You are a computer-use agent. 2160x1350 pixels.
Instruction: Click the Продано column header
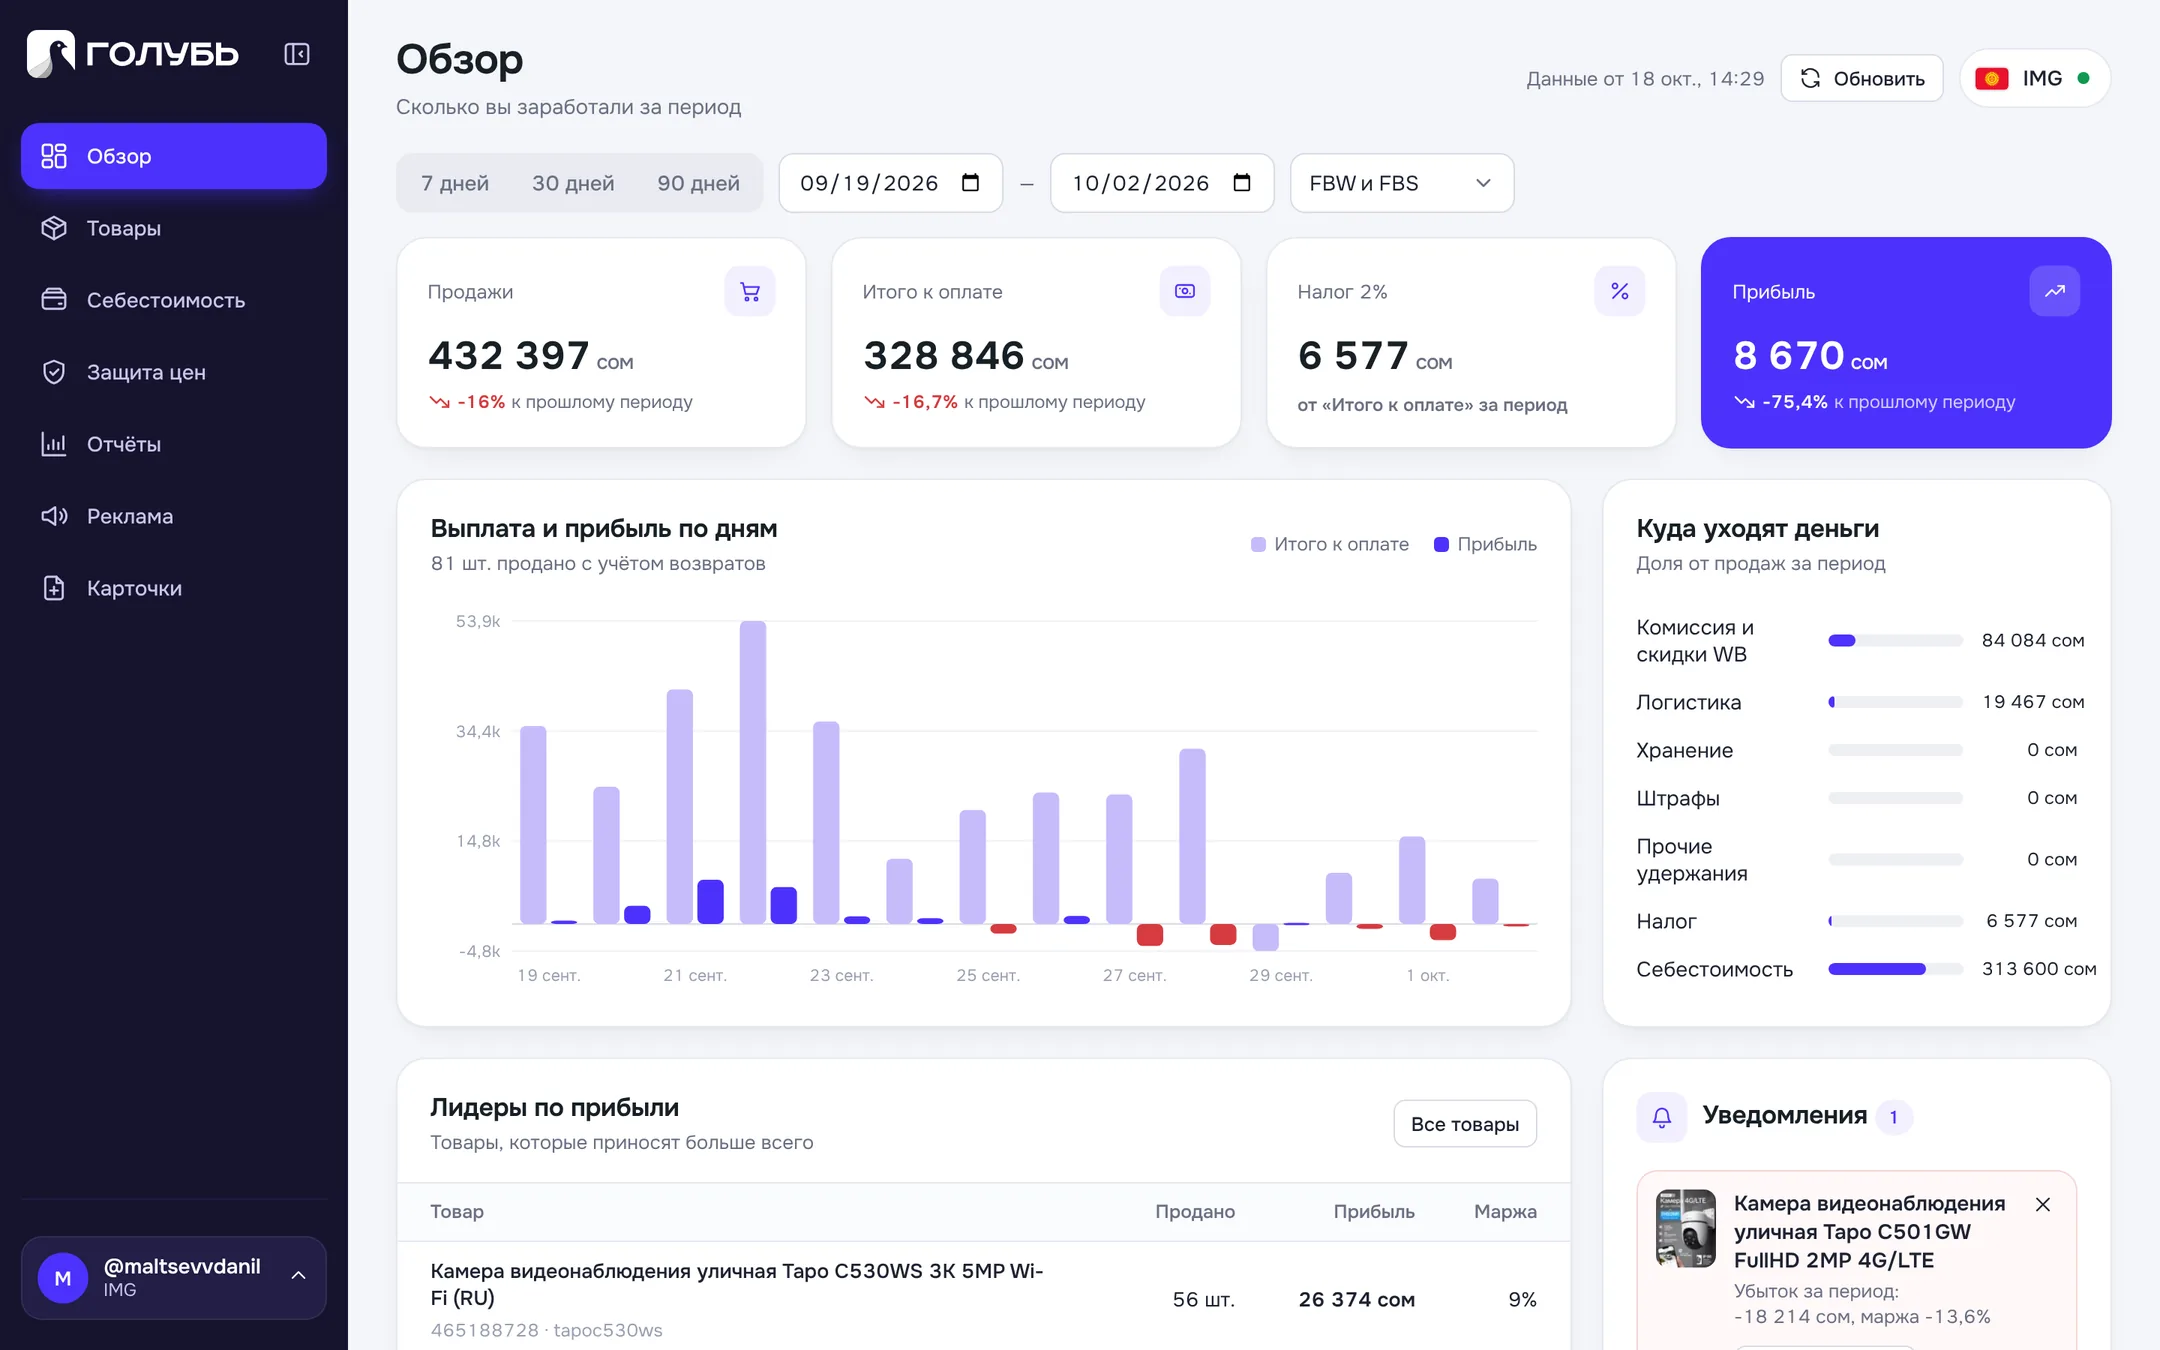(x=1195, y=1211)
